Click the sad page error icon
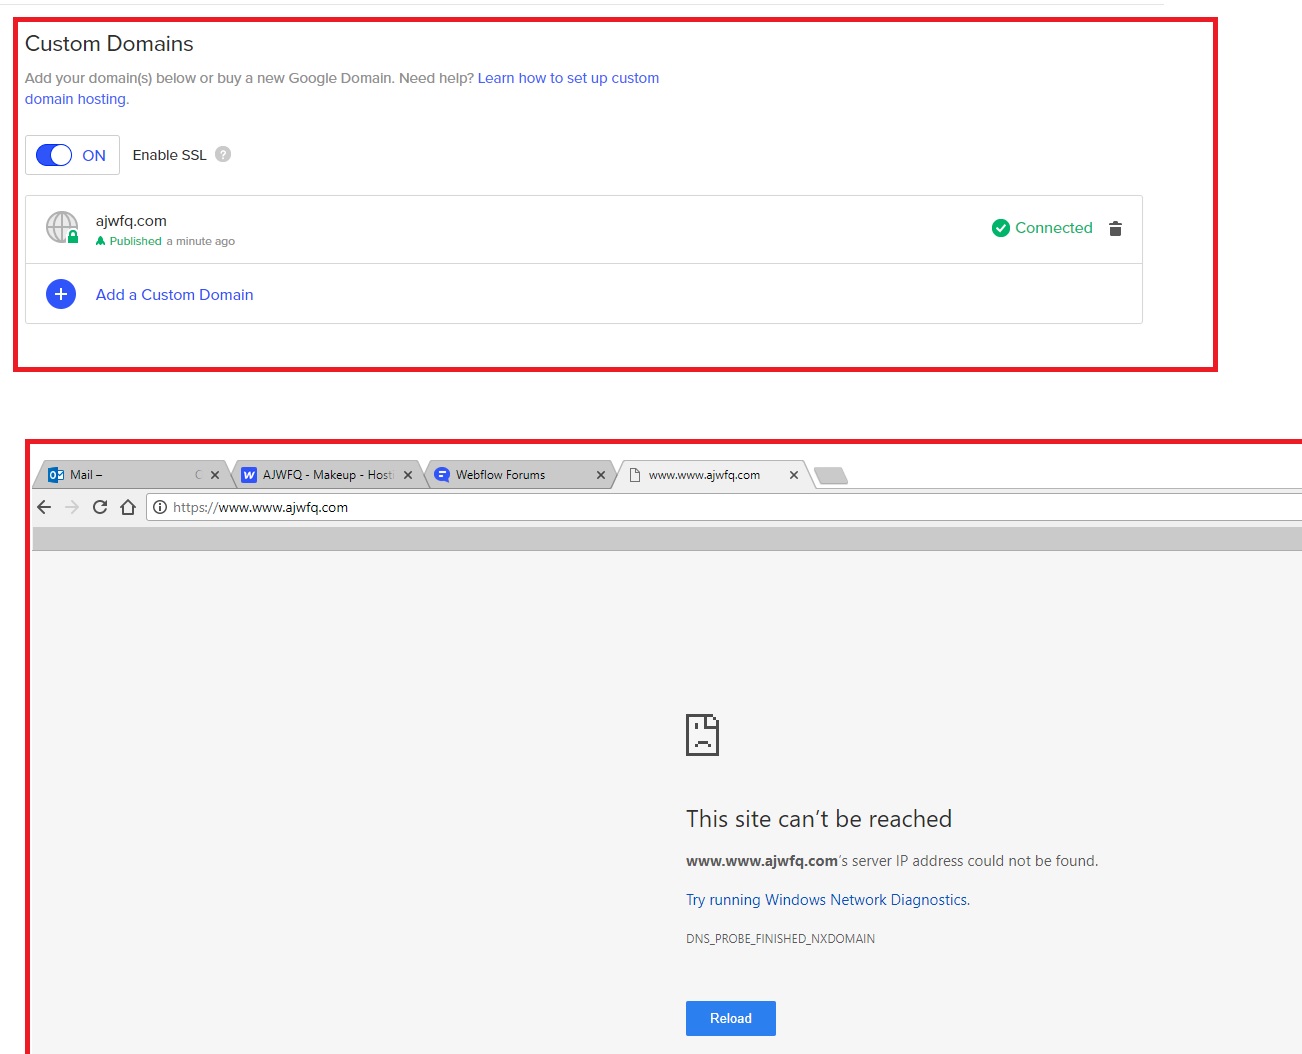Viewport: 1302px width, 1054px height. [x=702, y=735]
